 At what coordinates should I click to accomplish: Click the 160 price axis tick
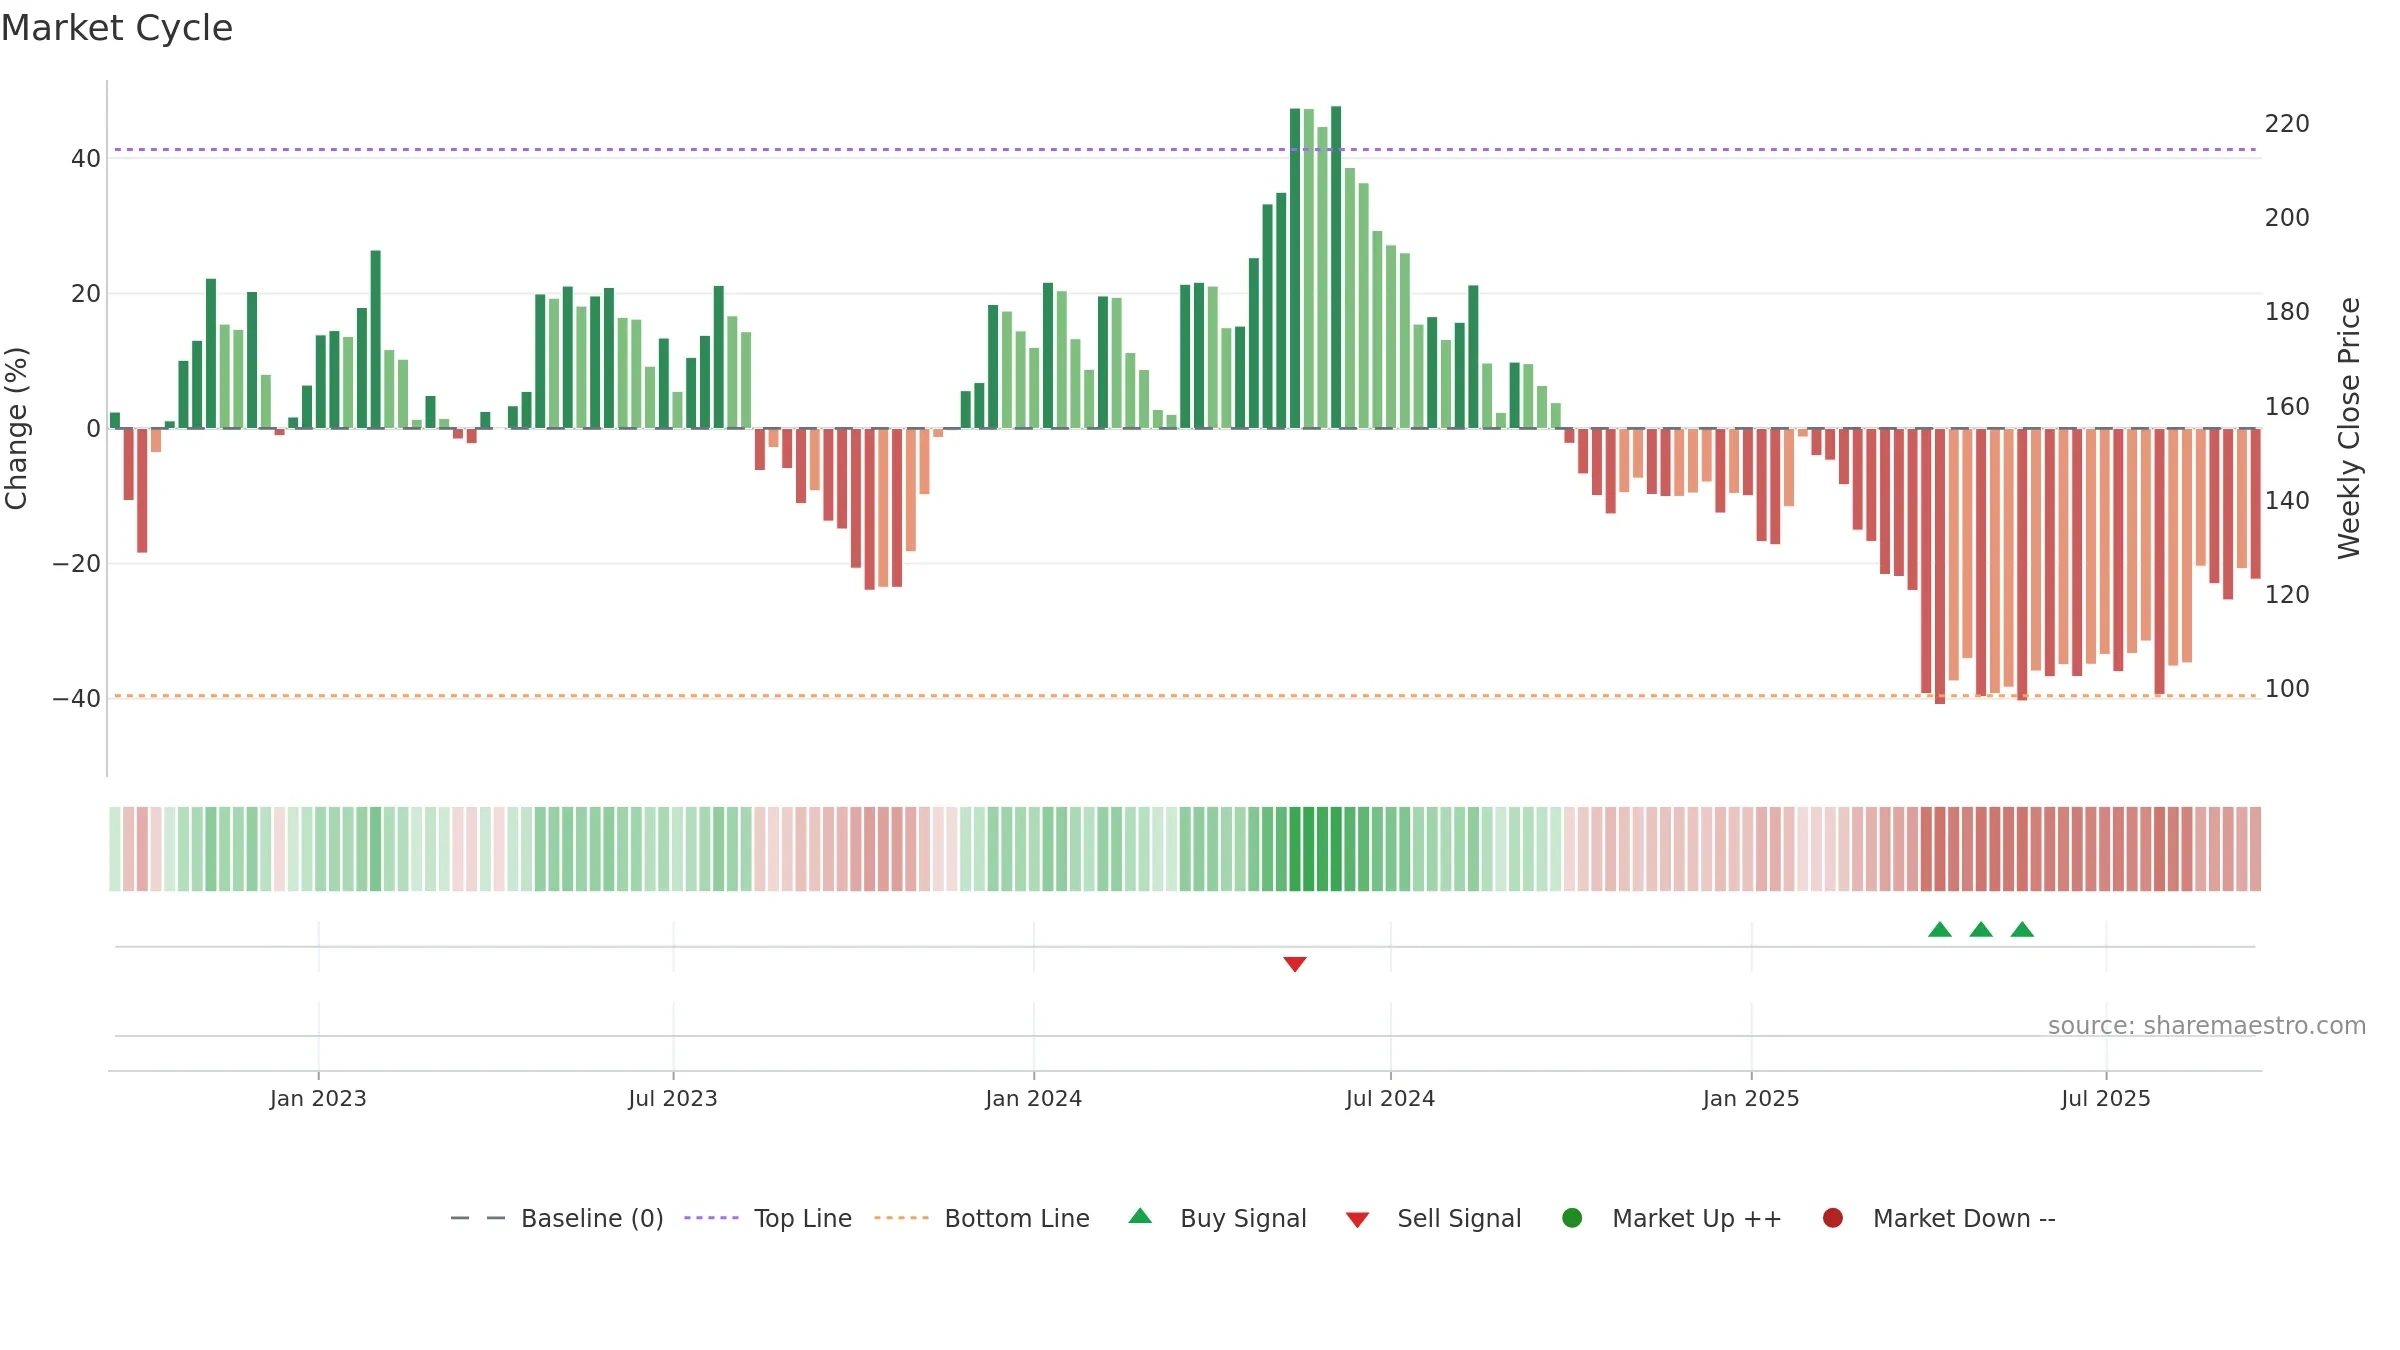(x=2287, y=407)
